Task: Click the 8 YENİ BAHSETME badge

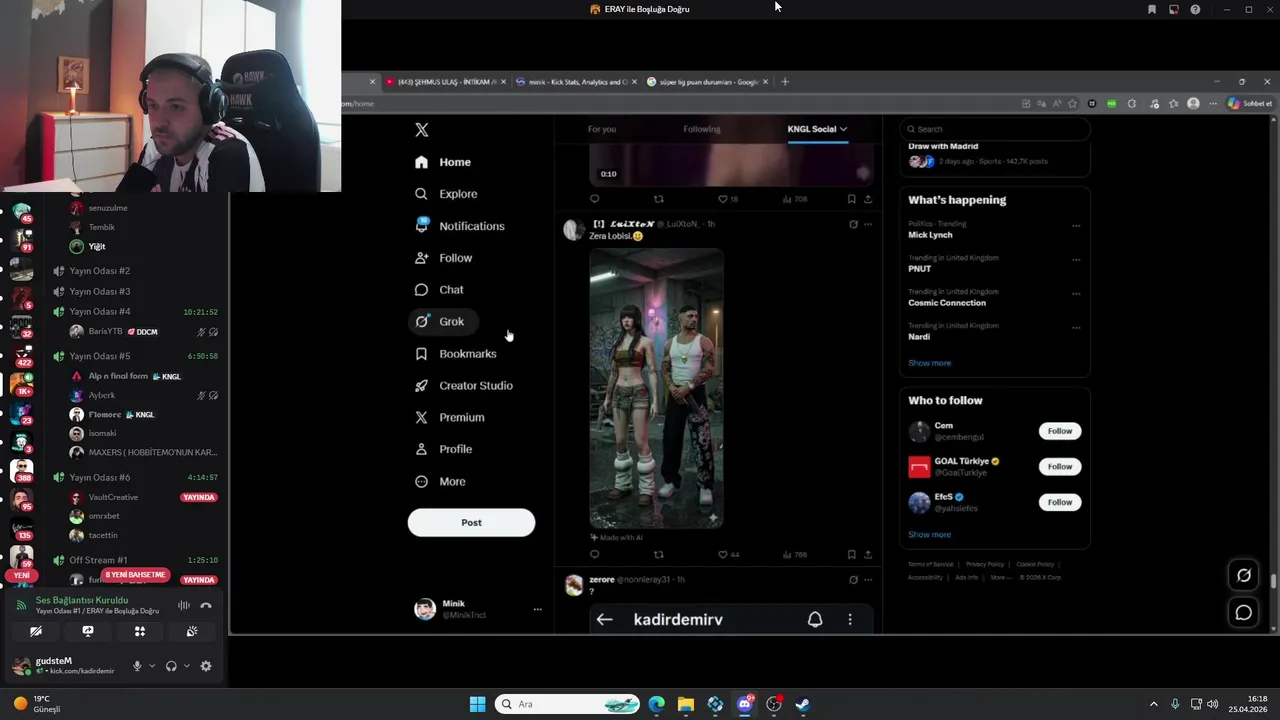Action: [x=136, y=575]
